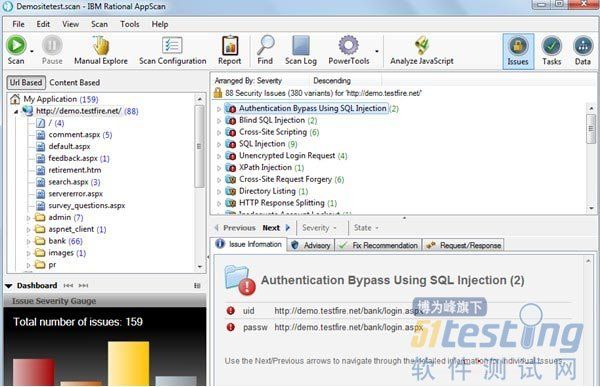Open the Fix Recommendation tab

pos(378,245)
